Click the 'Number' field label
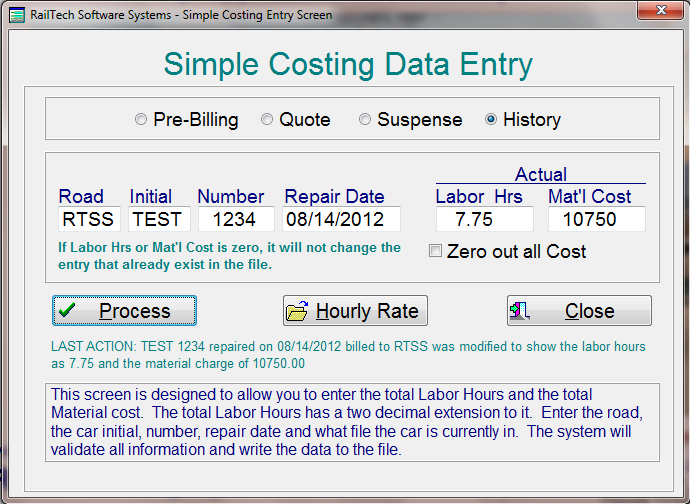Viewport: 690px width, 504px height. click(x=231, y=196)
